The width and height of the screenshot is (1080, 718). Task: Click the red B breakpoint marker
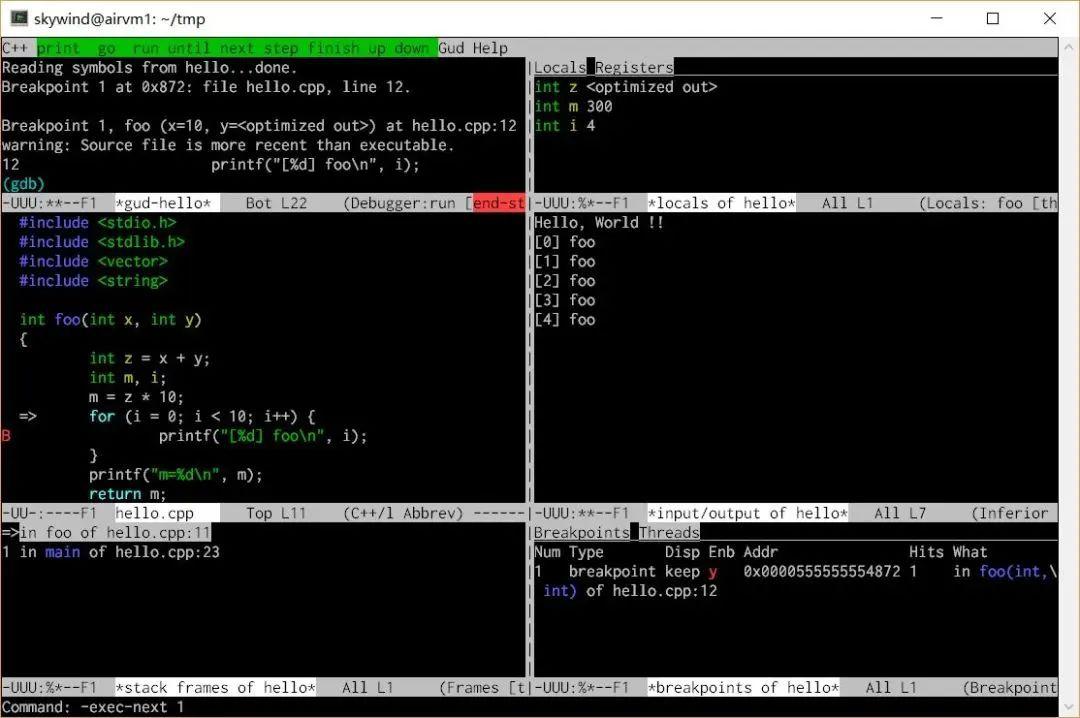pos(6,436)
